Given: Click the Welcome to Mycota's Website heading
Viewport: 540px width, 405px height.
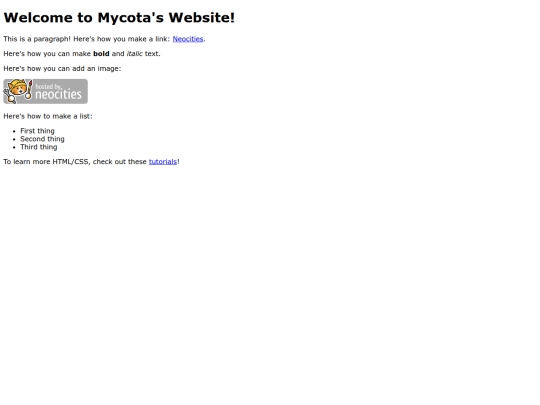Looking at the screenshot, I should point(119,18).
